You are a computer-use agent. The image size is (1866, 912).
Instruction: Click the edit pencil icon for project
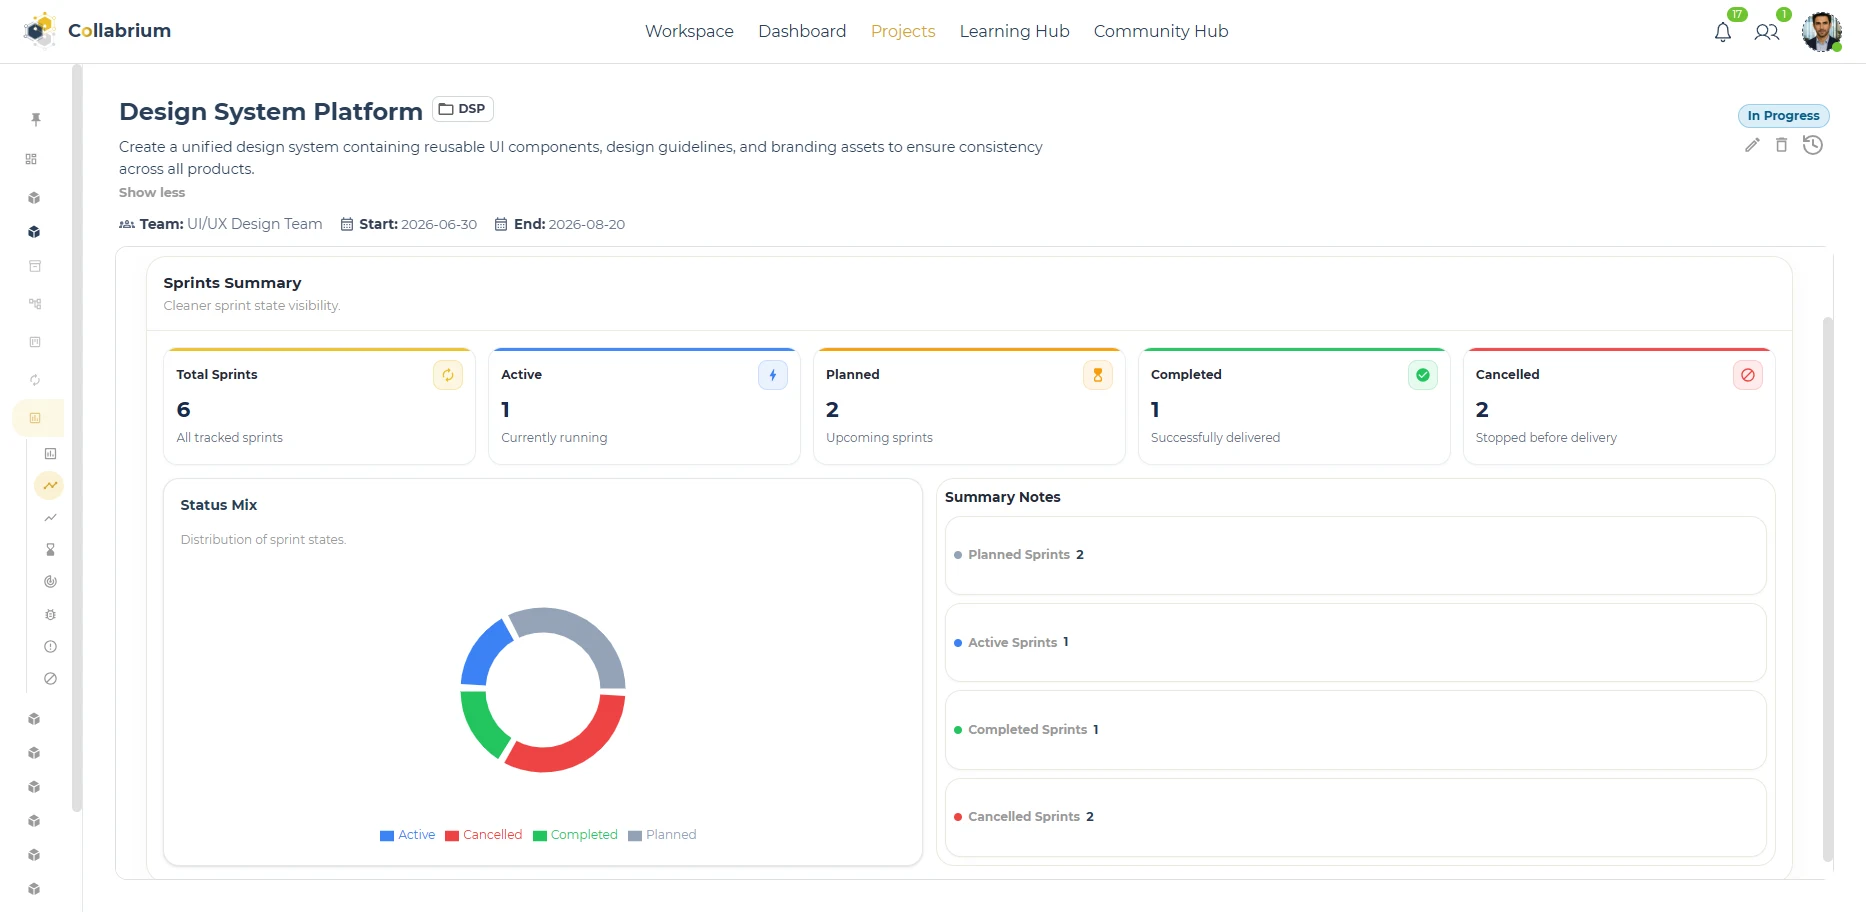pyautogui.click(x=1752, y=145)
